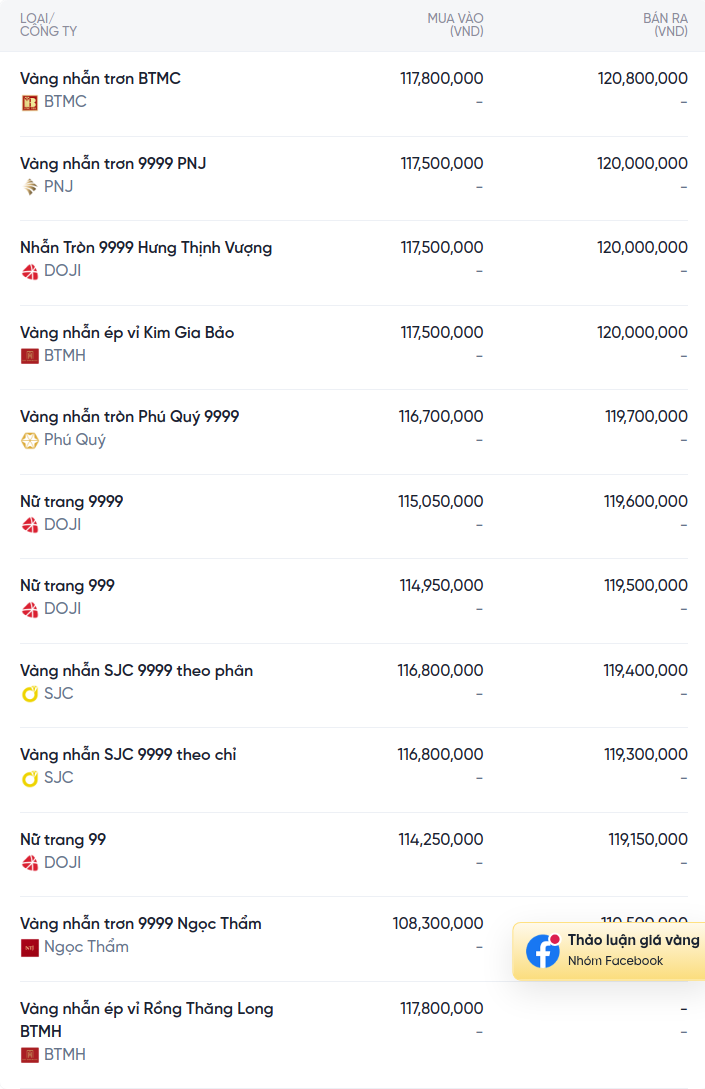
Task: Click the Nữ trang 999 product title
Action: [x=67, y=585]
